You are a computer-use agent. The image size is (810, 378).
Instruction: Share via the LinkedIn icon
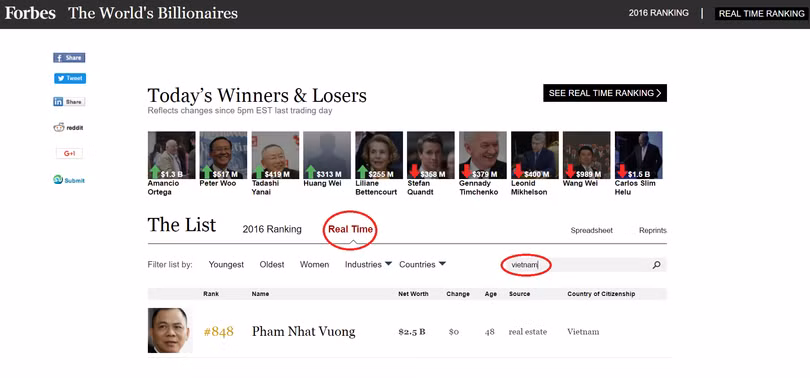[69, 102]
